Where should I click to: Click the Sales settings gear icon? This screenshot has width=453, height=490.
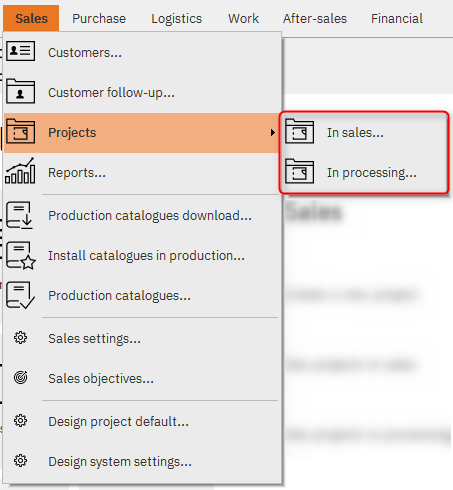coord(20,338)
